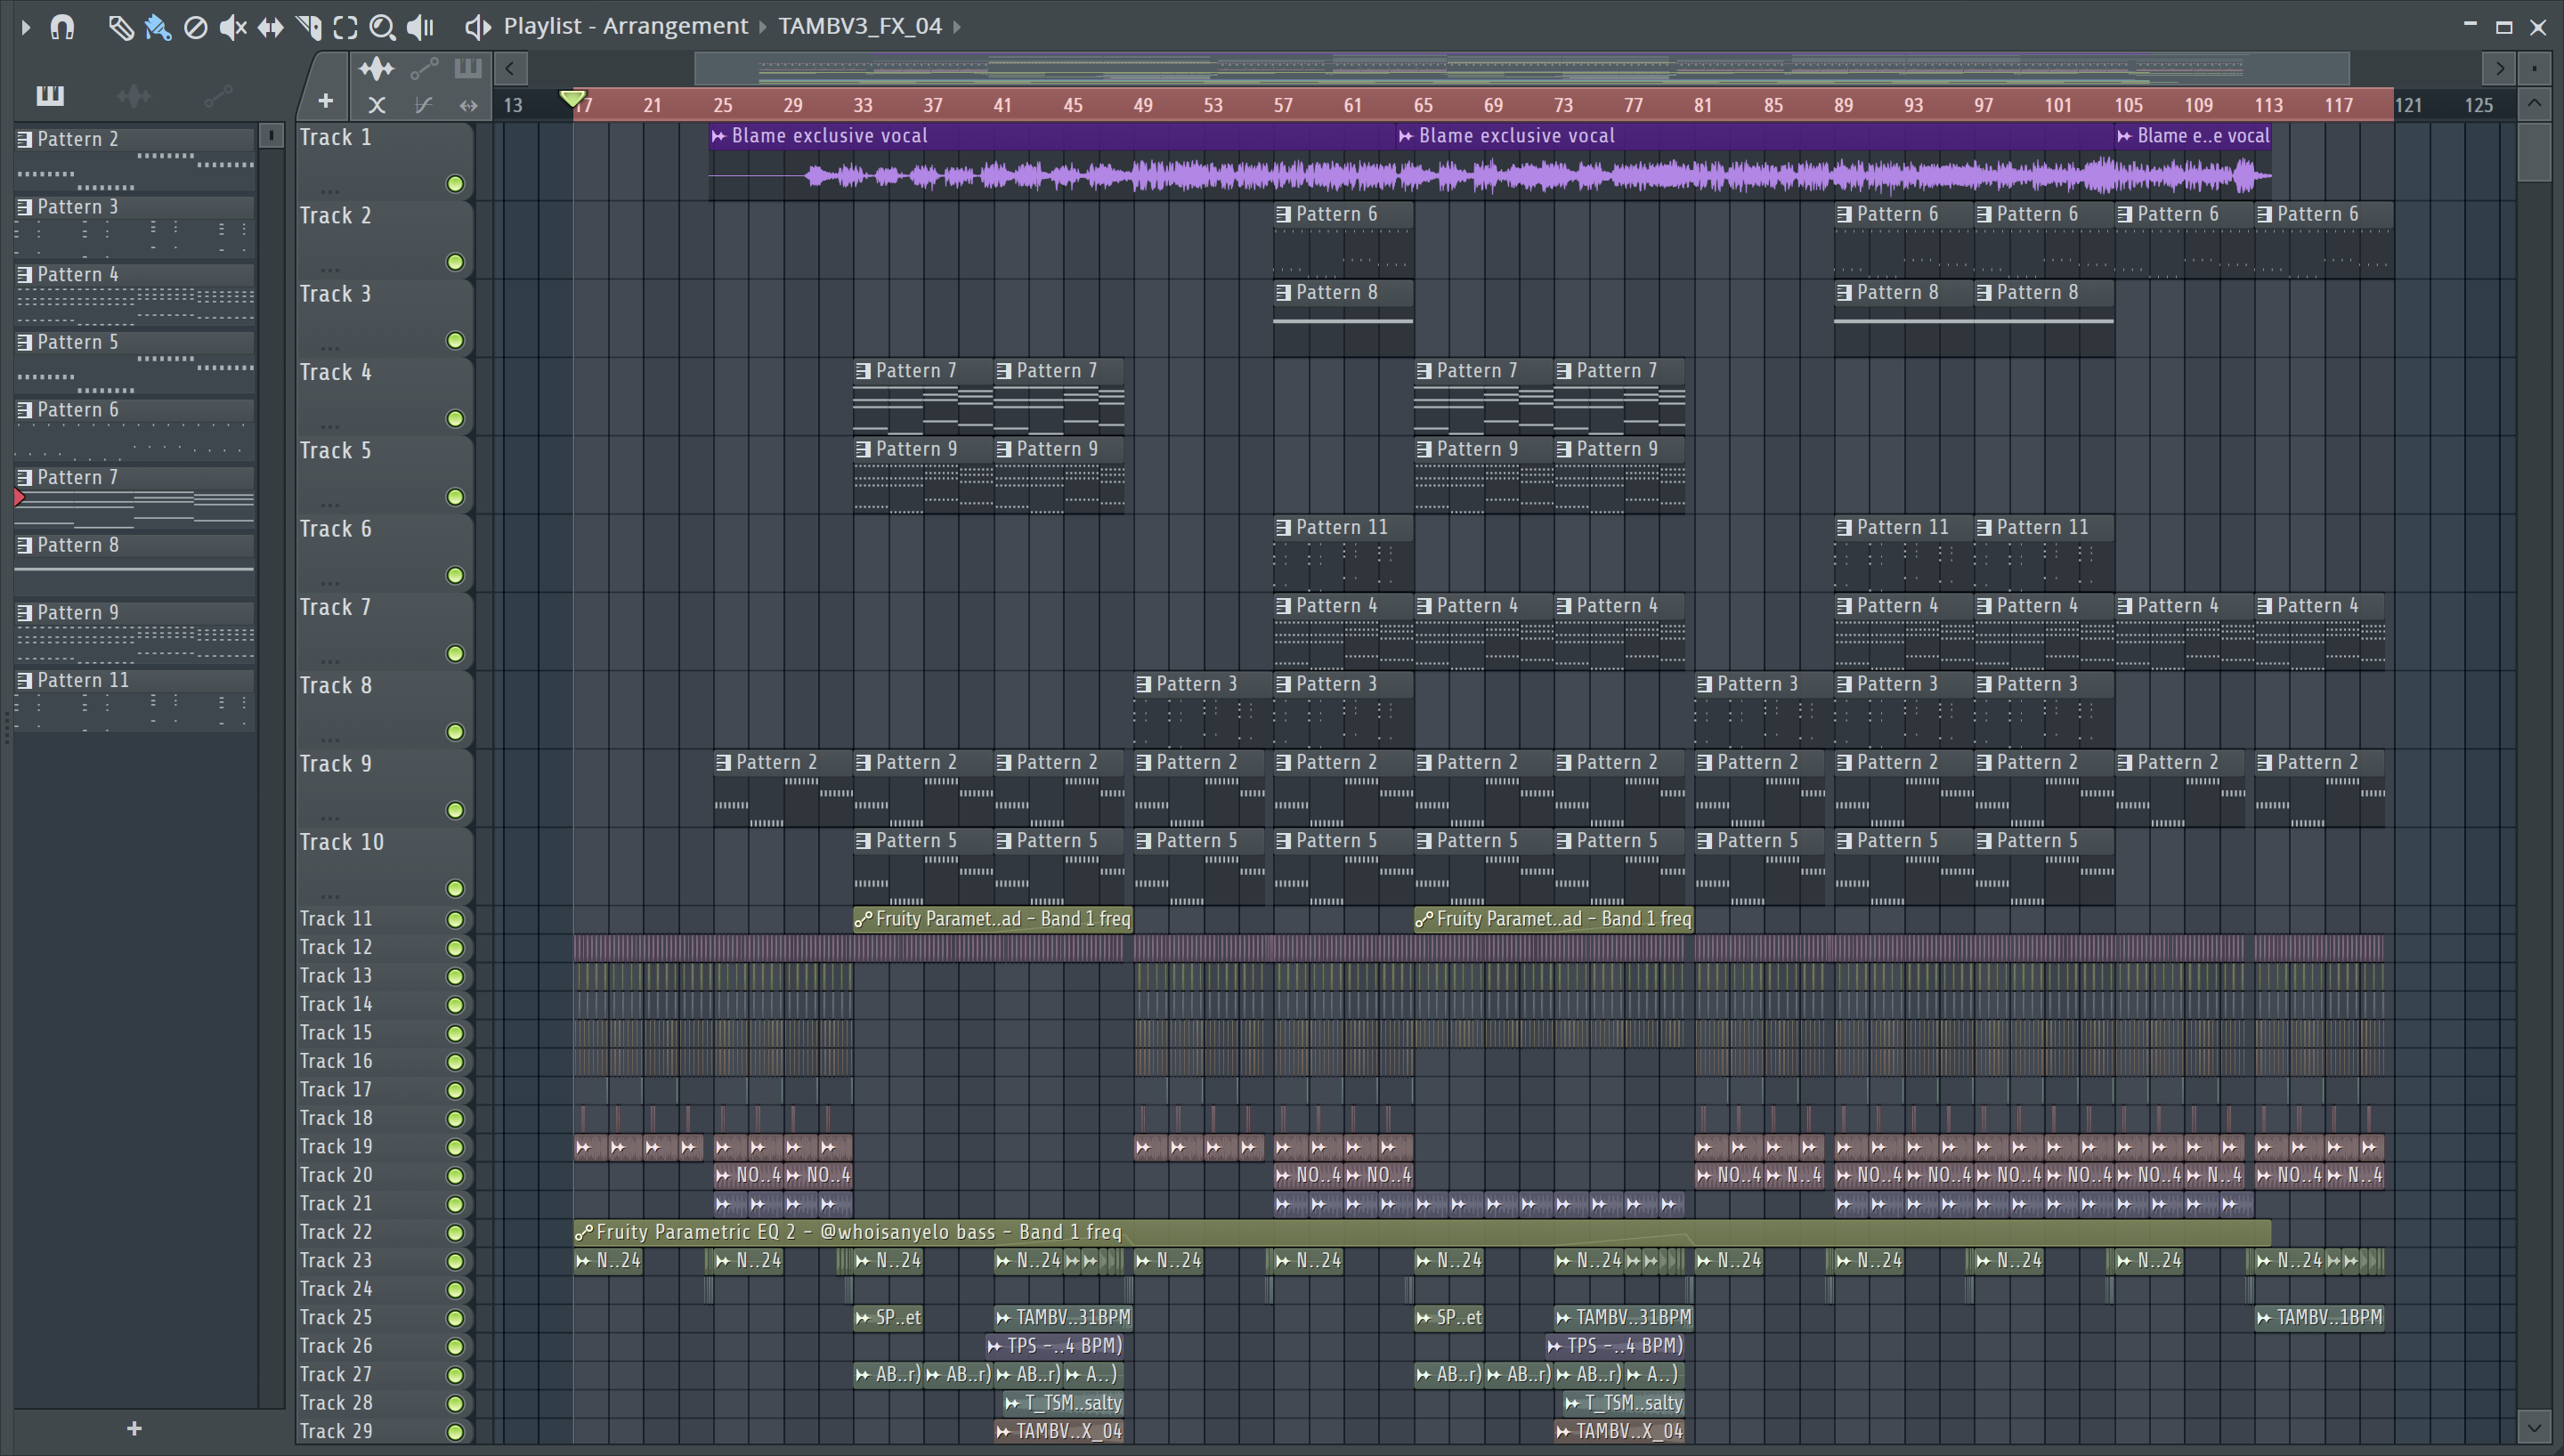Focus pattern clips piano icon in track header
Viewport: 2564px width, 1456px height.
click(468, 68)
